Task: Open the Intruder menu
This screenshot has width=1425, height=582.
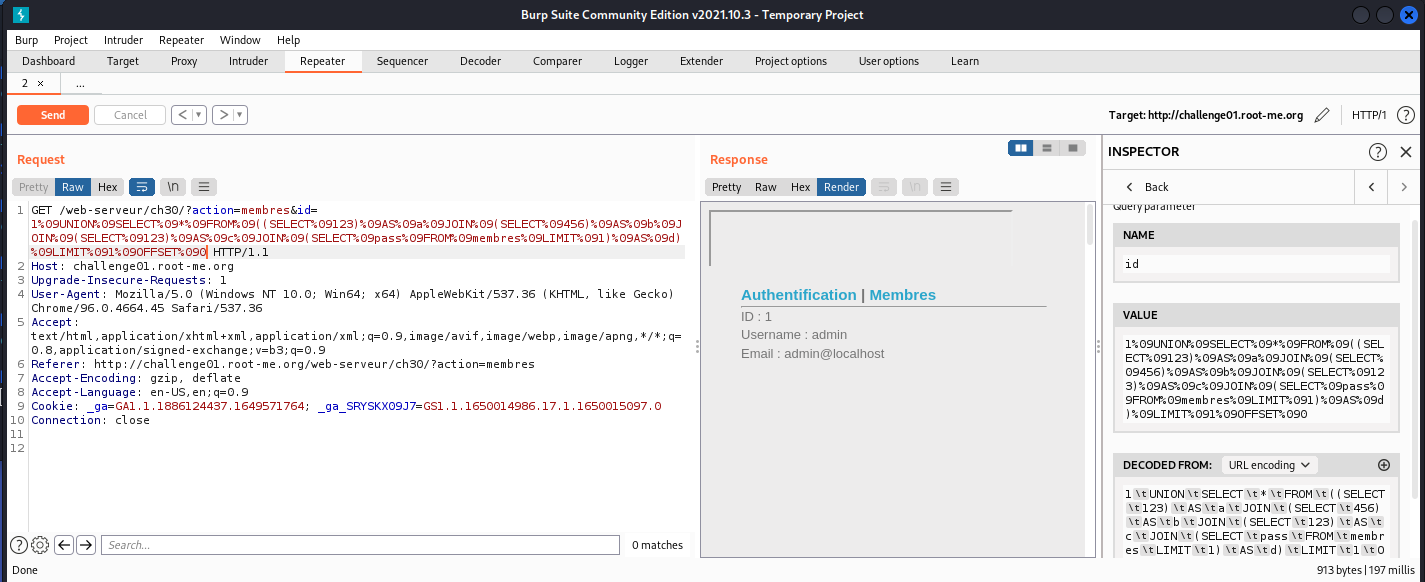Action: [123, 40]
